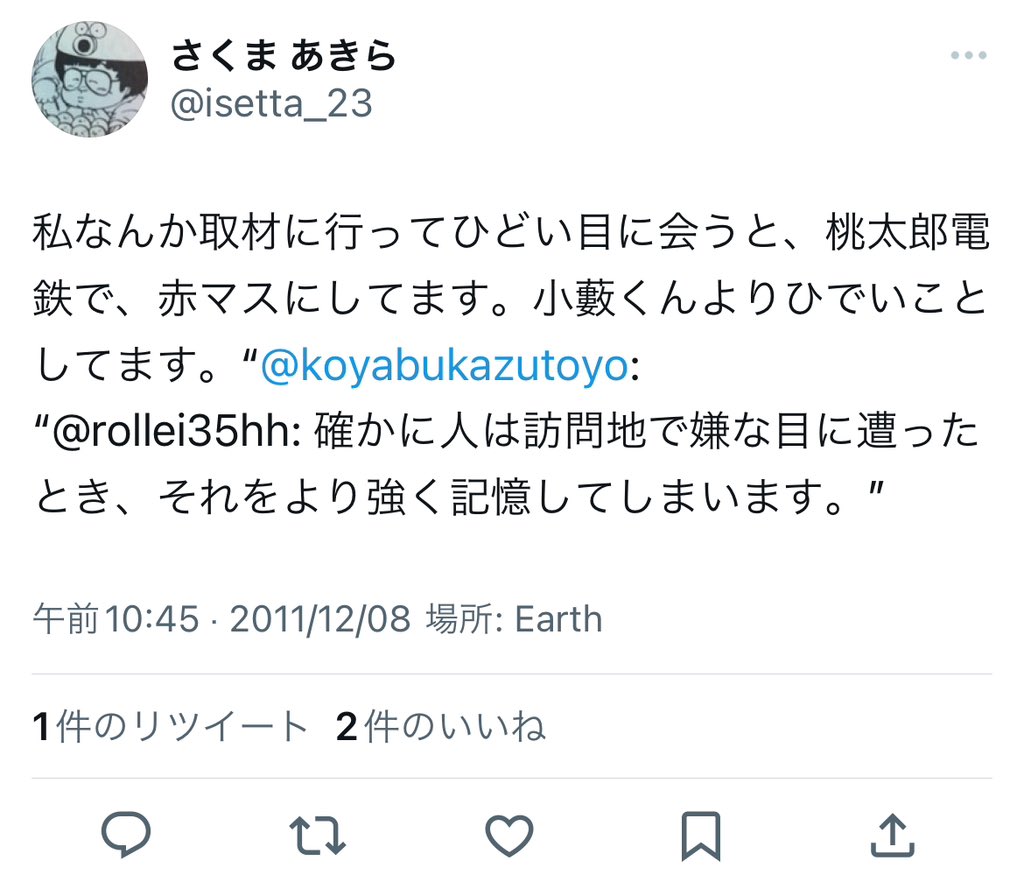Screen dimensions: 1024x896
Task: Click the 午前10:45 timestamp
Action: pos(116,618)
